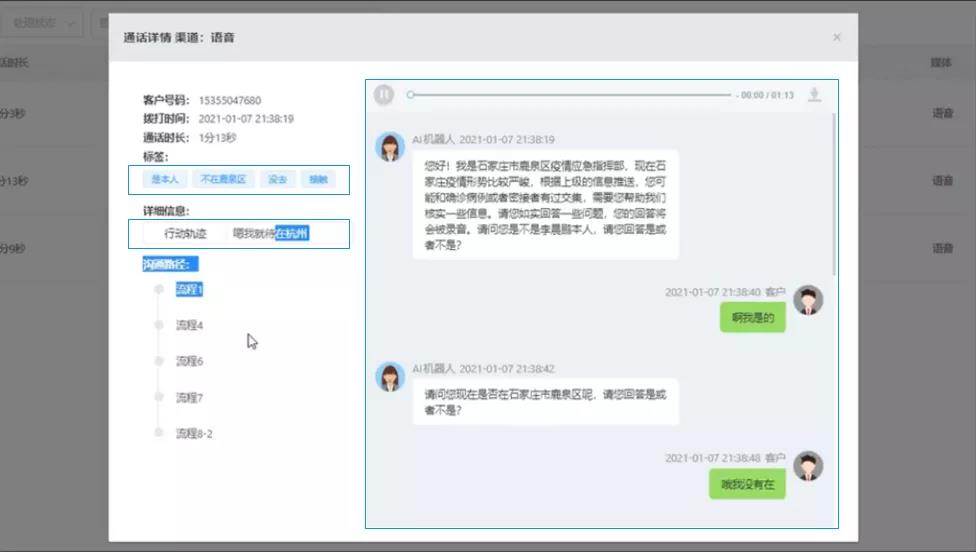Viewport: 976px width, 552px height.
Task: Click the audio progress bar track
Action: pyautogui.click(x=570, y=95)
